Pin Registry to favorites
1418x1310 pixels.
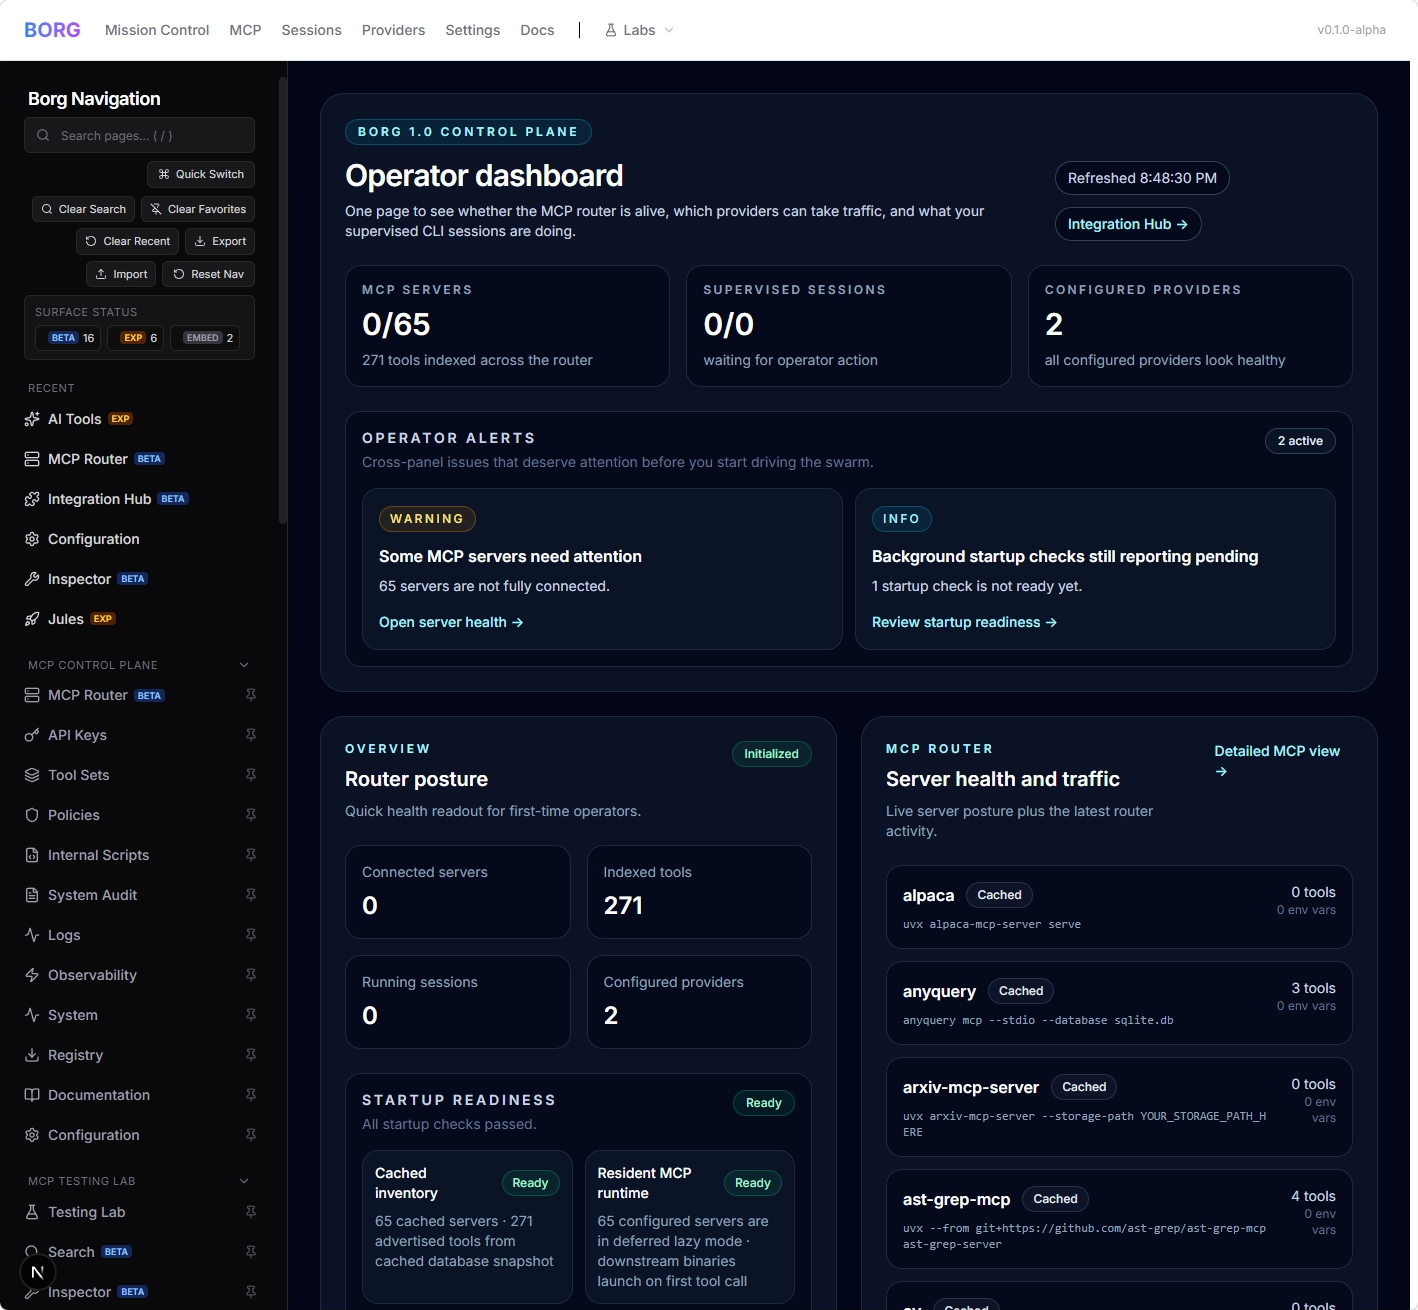(x=251, y=1055)
